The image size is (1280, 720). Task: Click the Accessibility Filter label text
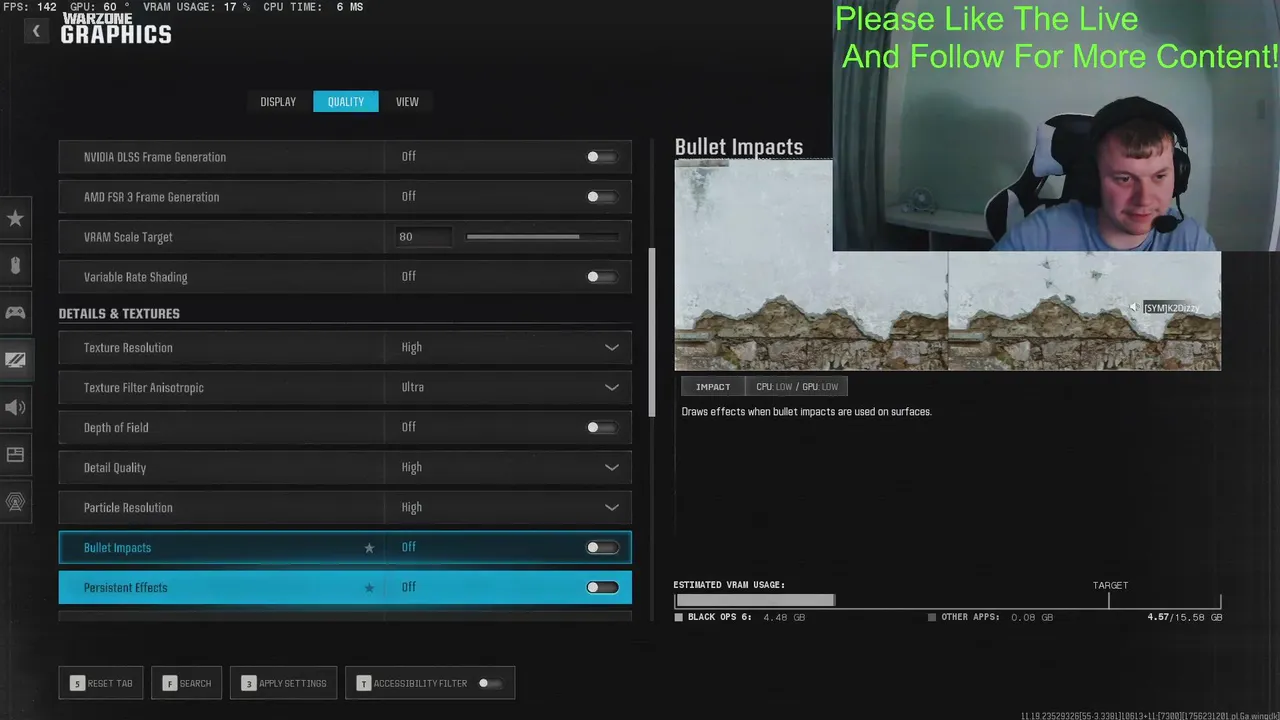coord(420,684)
